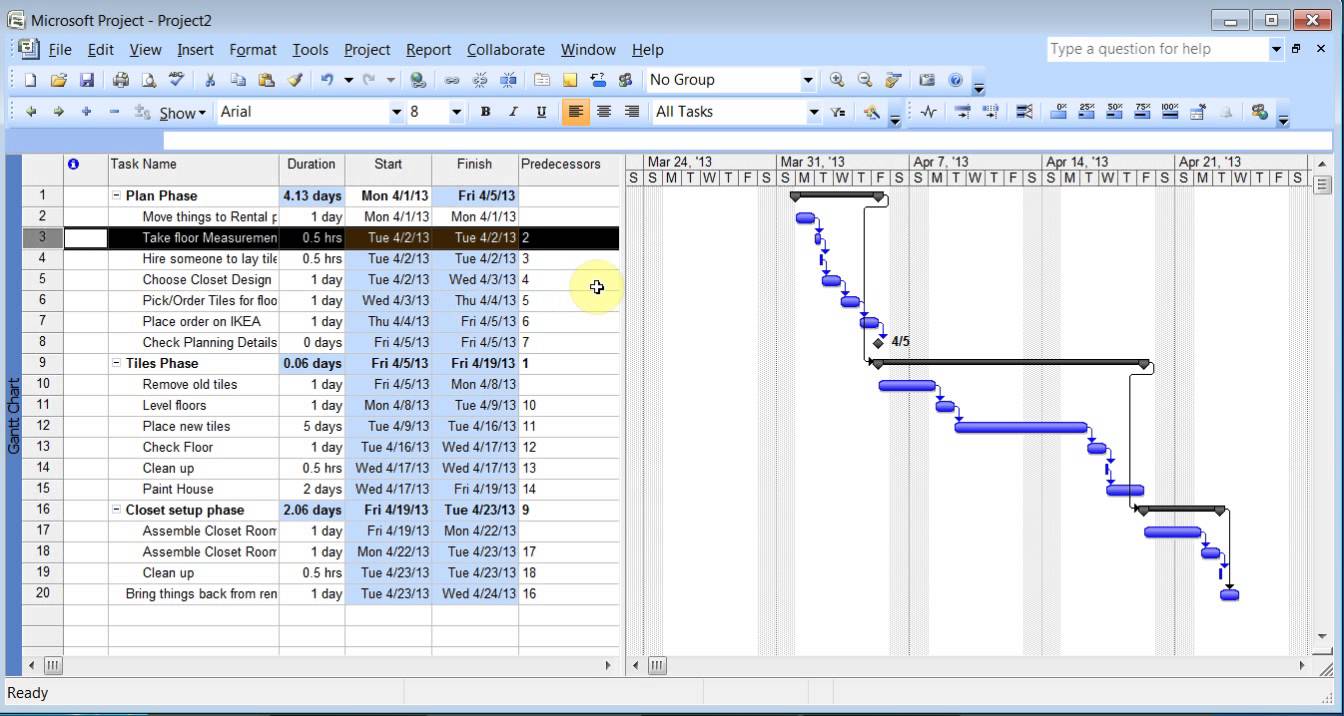Open the No Group dropdown
Image resolution: width=1344 pixels, height=716 pixels.
point(808,80)
